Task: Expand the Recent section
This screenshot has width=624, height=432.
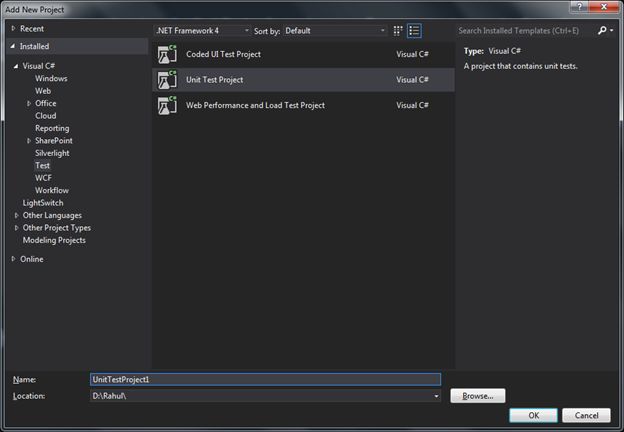Action: point(14,28)
